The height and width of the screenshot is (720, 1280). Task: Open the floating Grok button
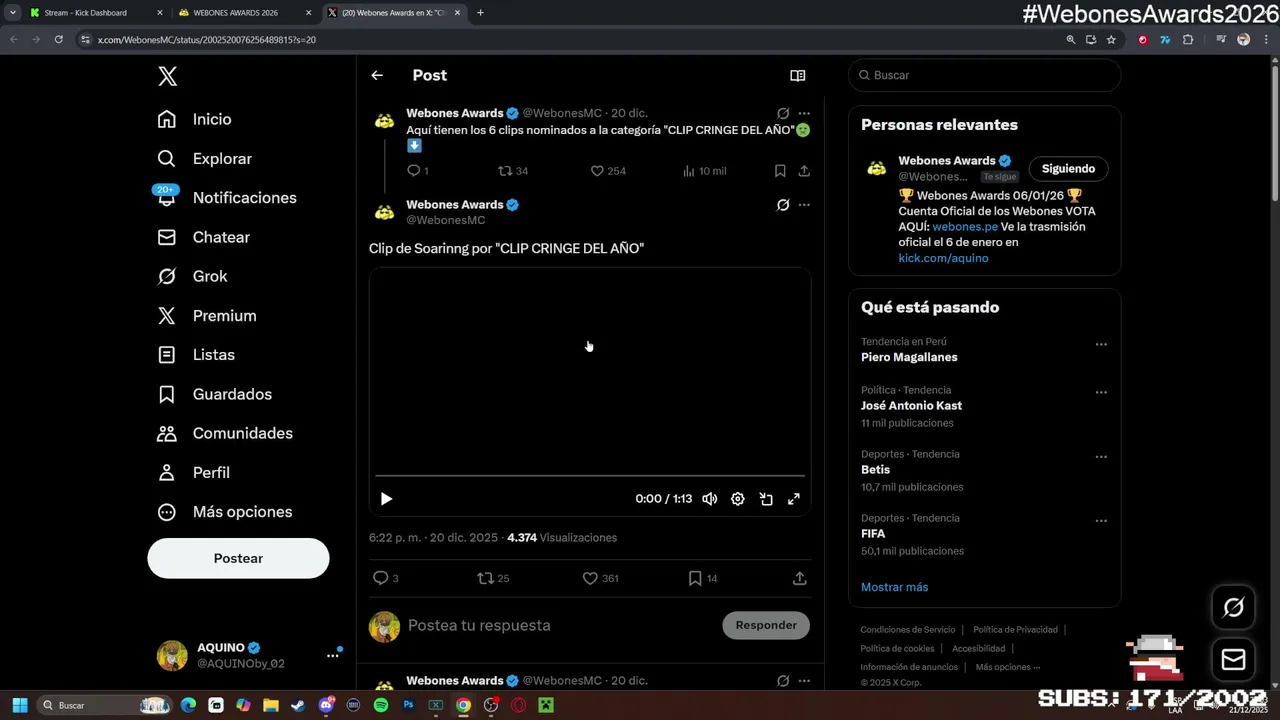coord(1233,607)
